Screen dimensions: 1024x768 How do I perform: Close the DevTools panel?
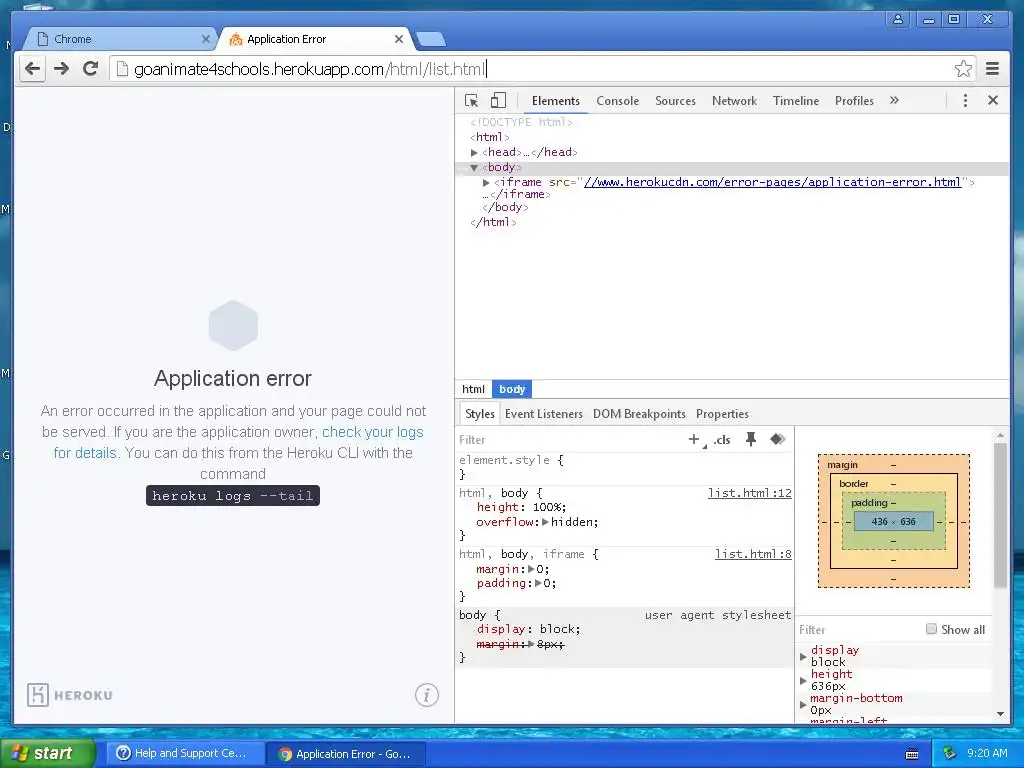pos(993,101)
